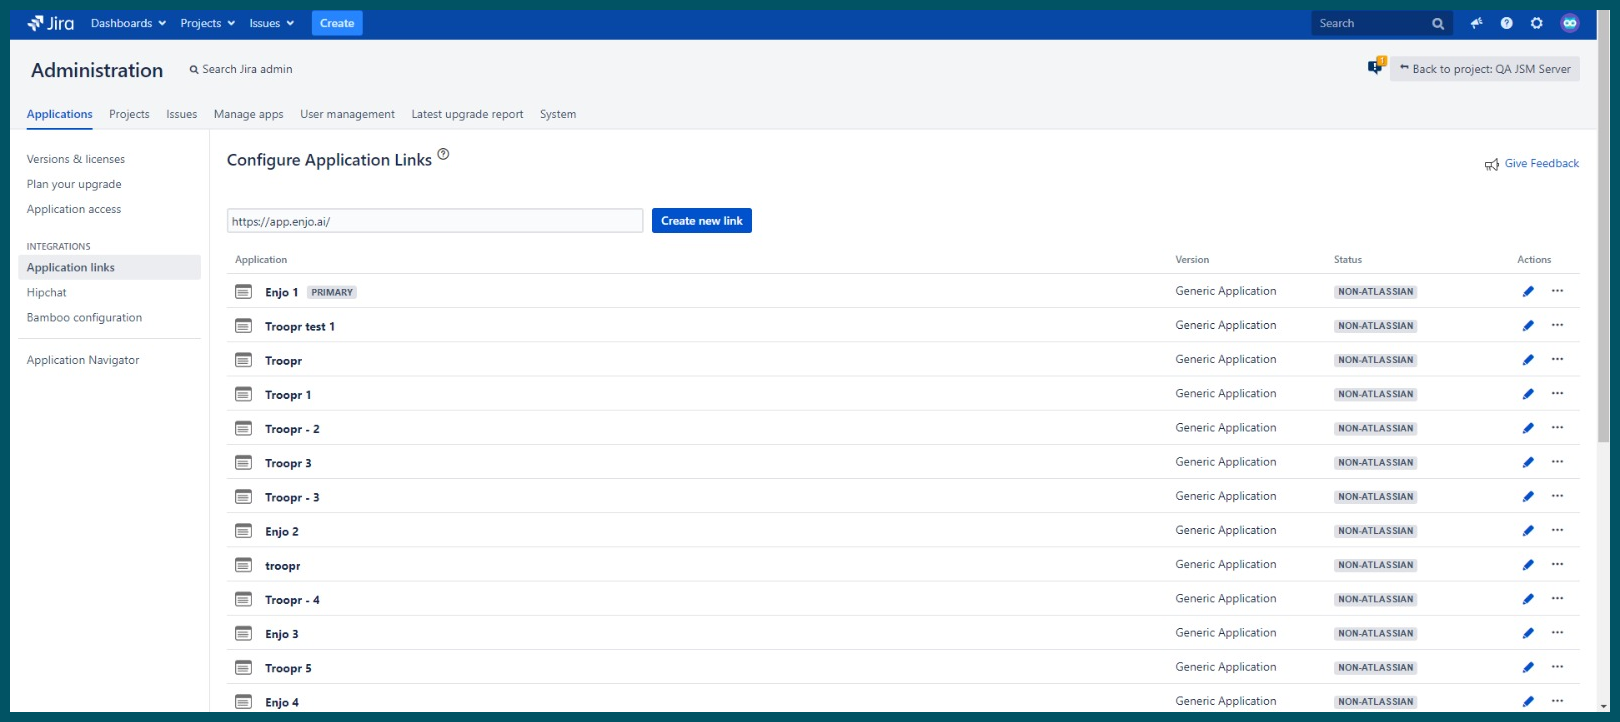Open Plan your upgrade in sidebar
This screenshot has width=1620, height=722.
coord(74,184)
